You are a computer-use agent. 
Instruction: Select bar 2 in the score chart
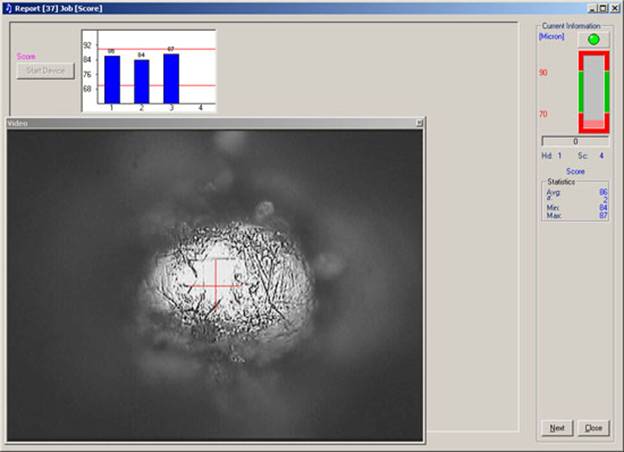click(x=142, y=80)
